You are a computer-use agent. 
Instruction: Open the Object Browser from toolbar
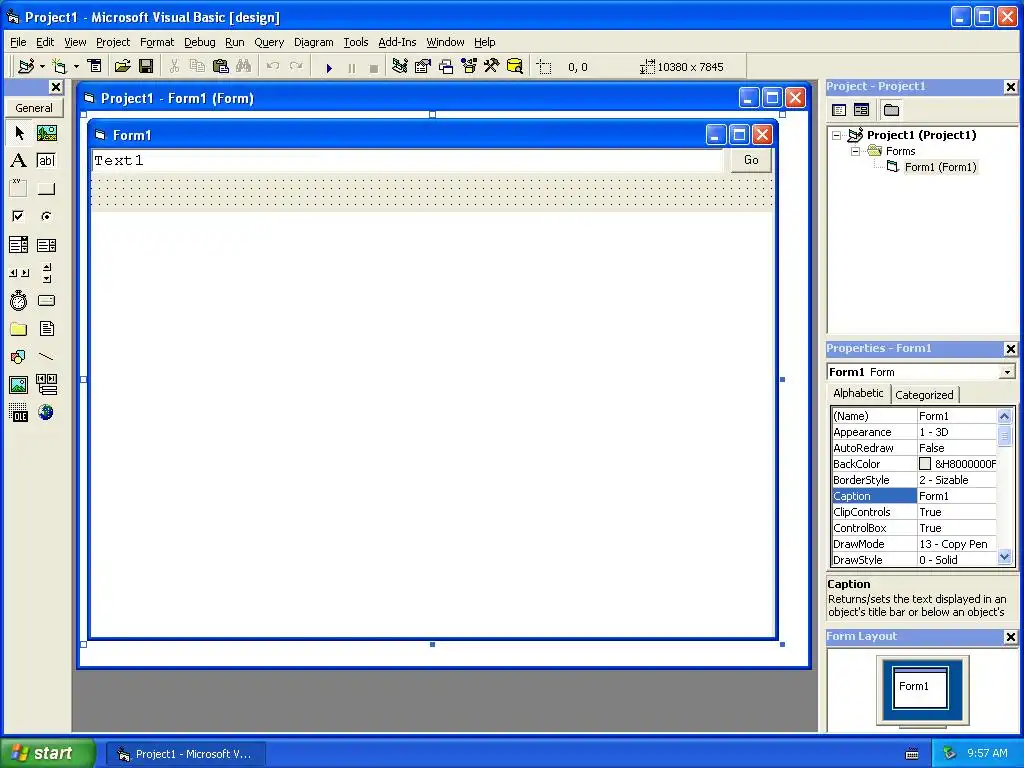click(469, 66)
